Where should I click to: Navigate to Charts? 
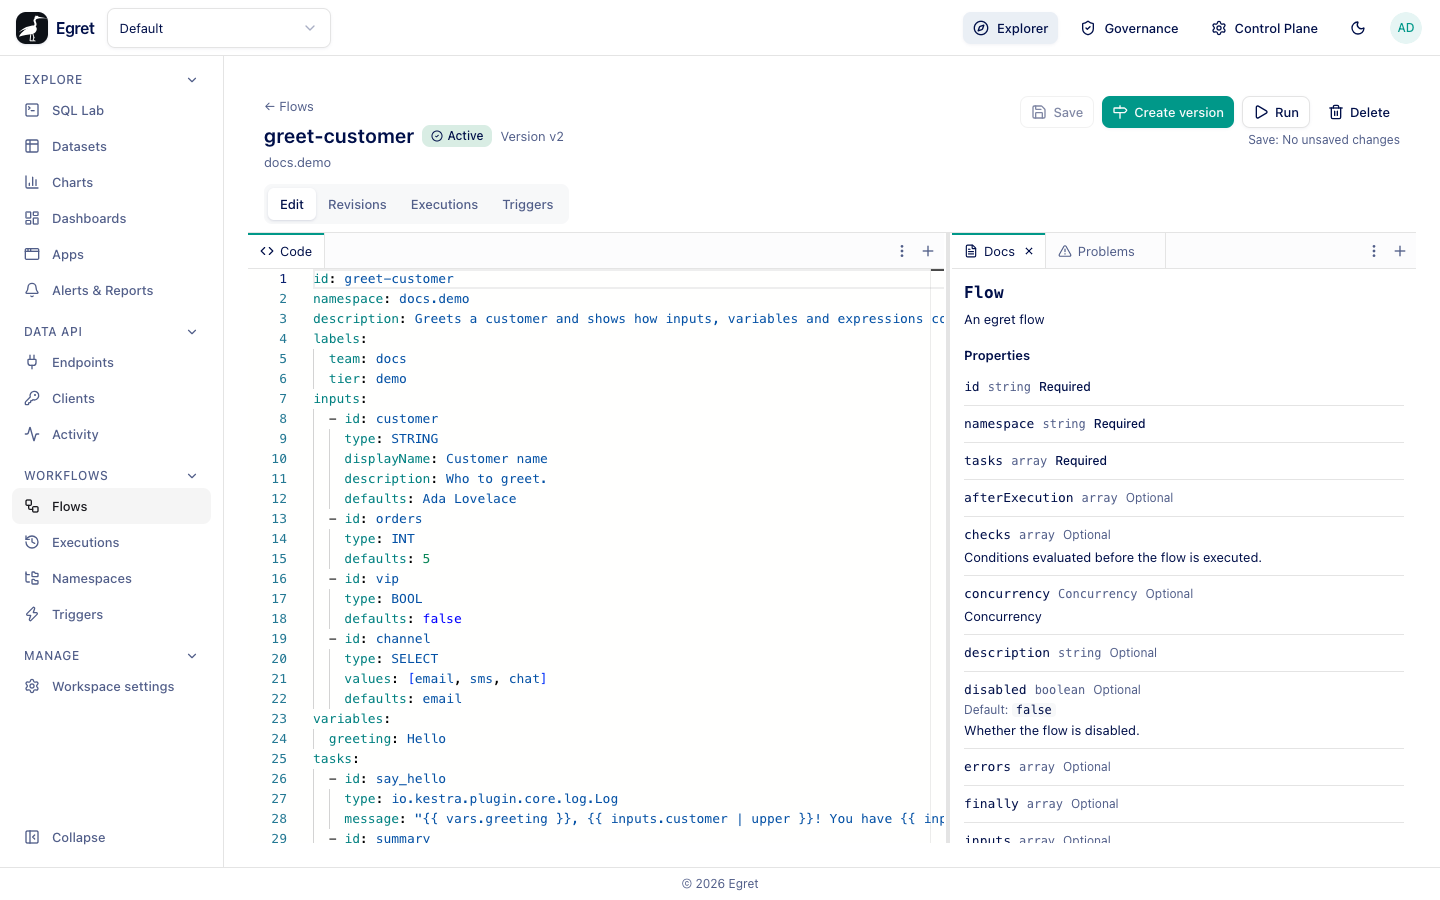(111, 182)
